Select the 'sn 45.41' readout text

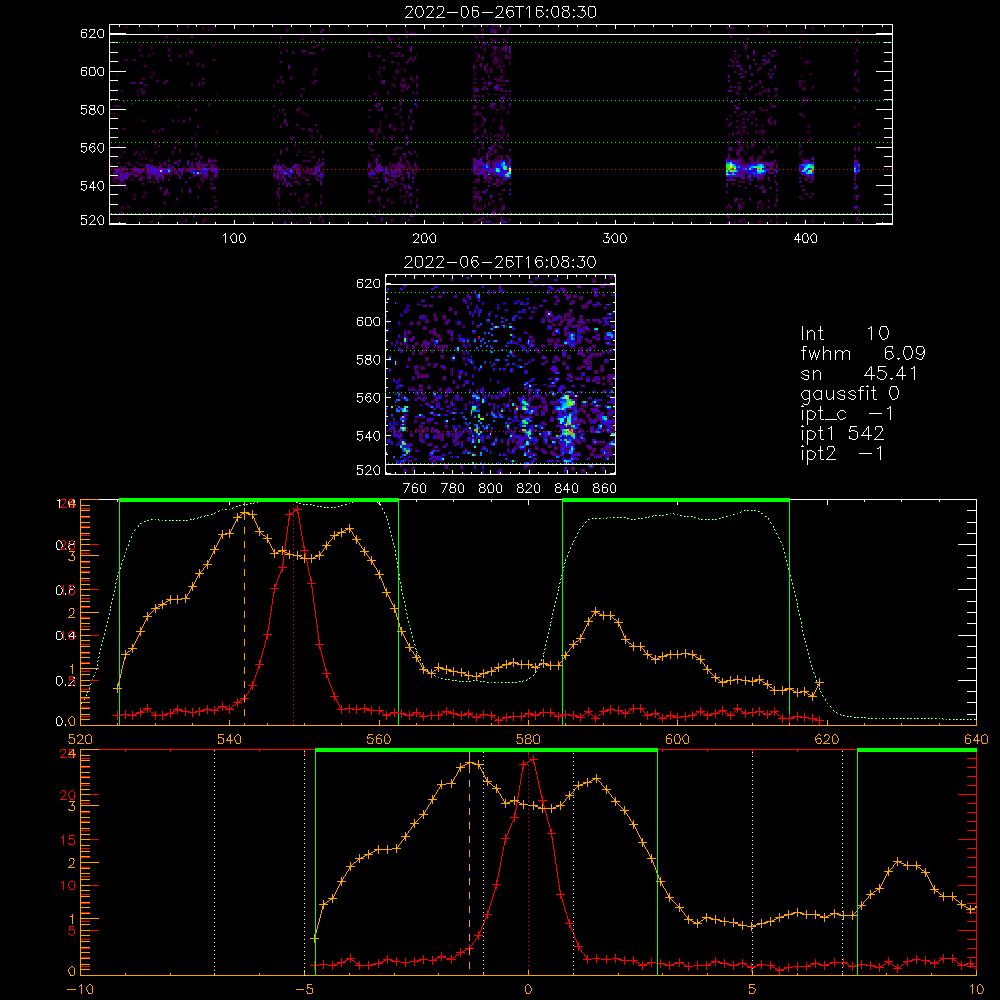859,373
